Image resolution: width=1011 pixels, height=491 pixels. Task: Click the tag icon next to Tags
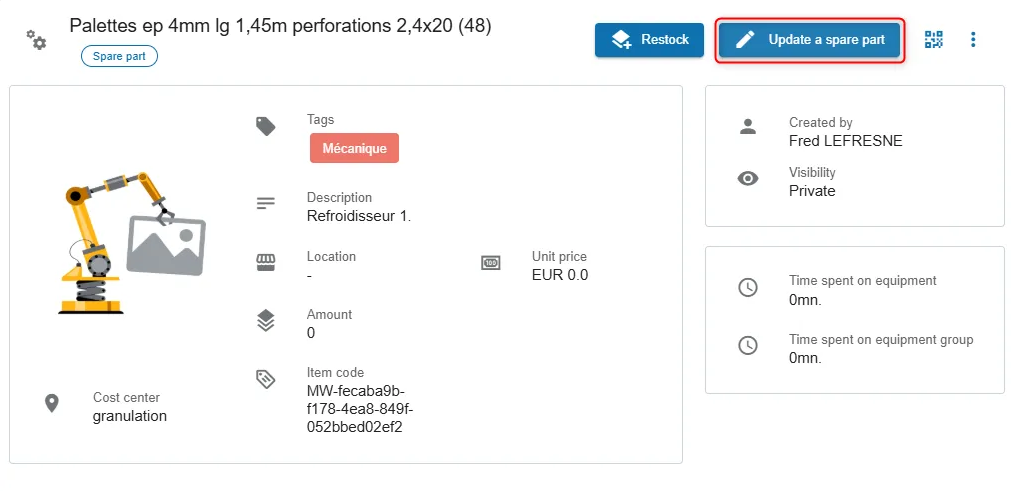(266, 126)
